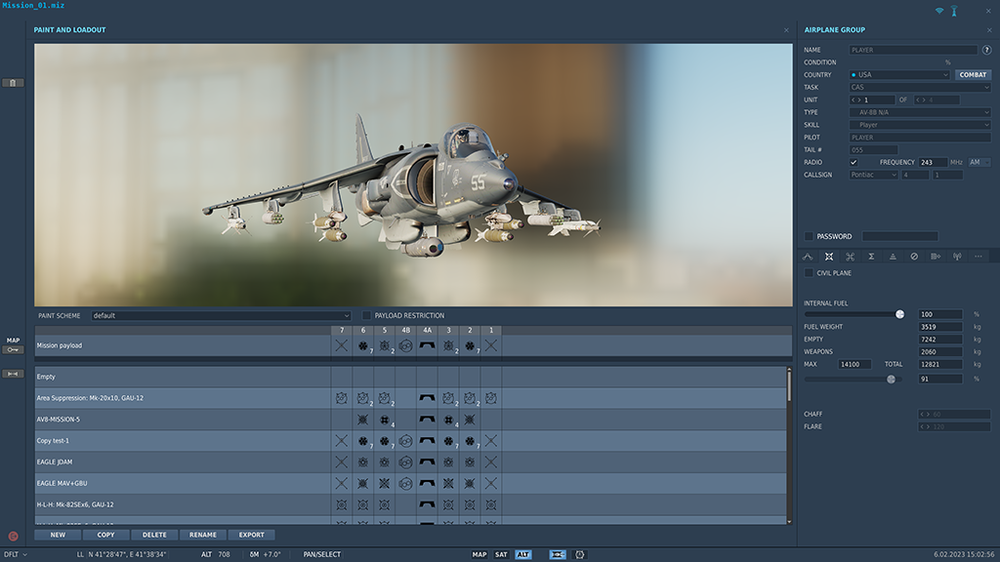Click Area Suppression row pylon 7 icon
The height and width of the screenshot is (562, 1000).
(x=342, y=398)
